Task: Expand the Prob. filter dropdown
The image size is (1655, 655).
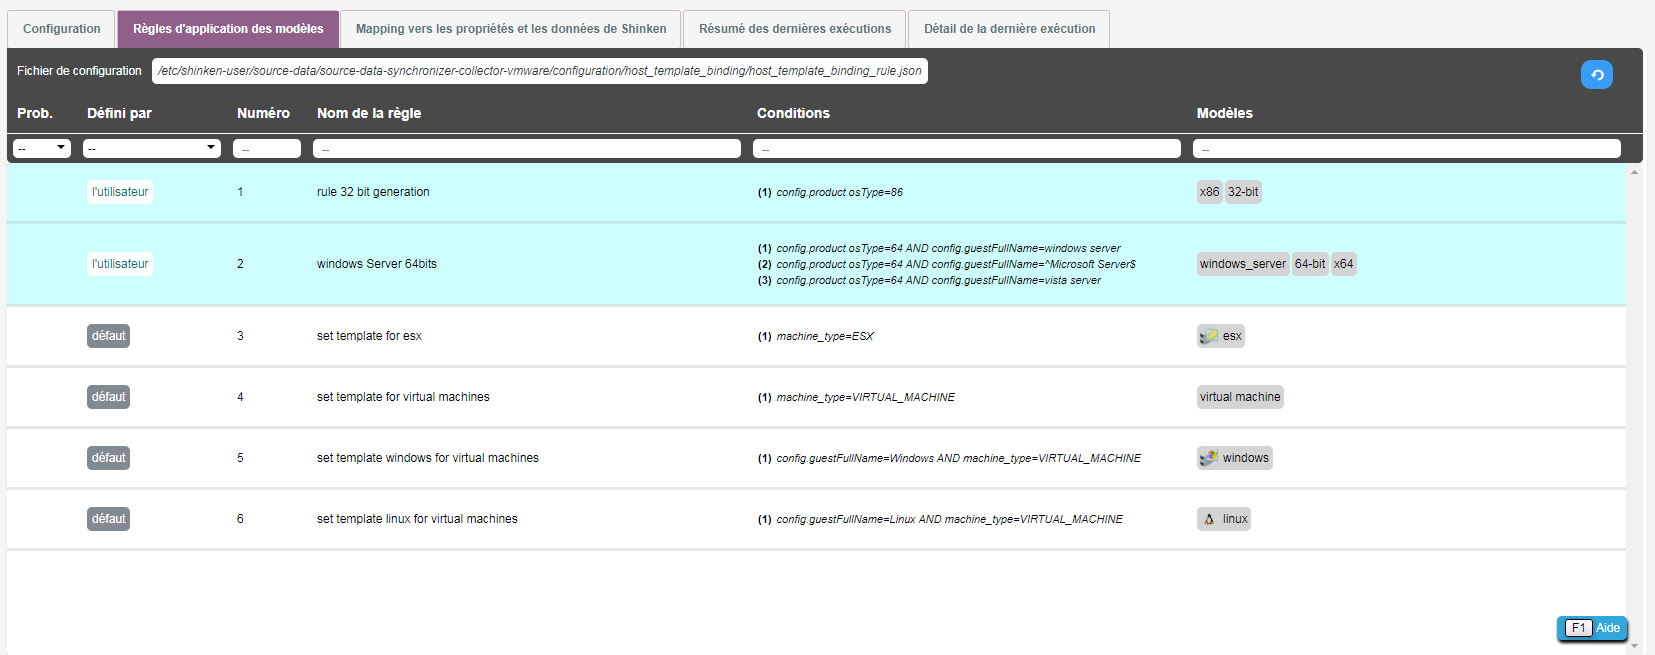Action: 41,149
